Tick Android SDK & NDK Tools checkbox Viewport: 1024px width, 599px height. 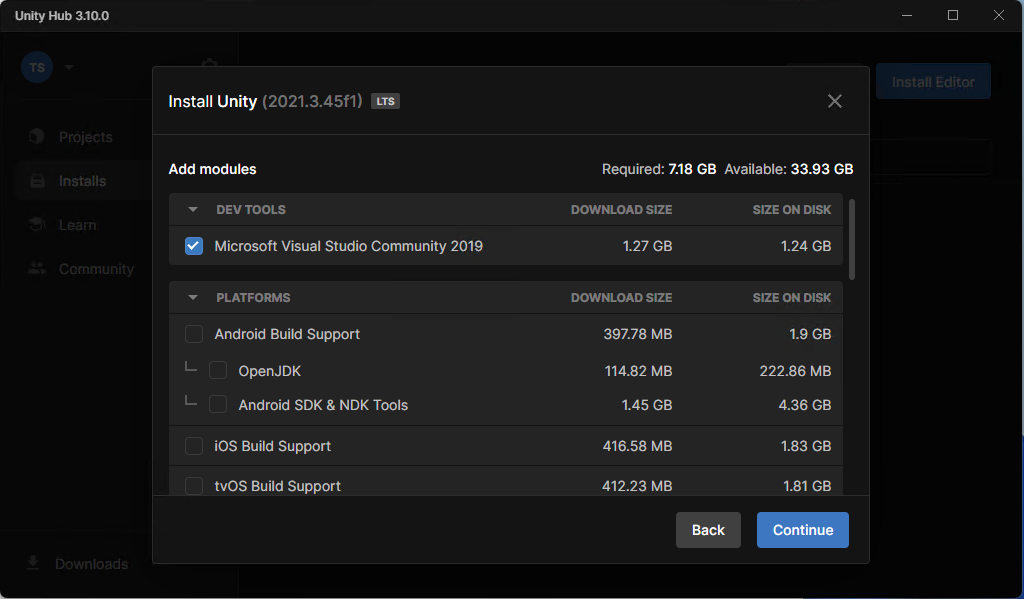[x=218, y=405]
